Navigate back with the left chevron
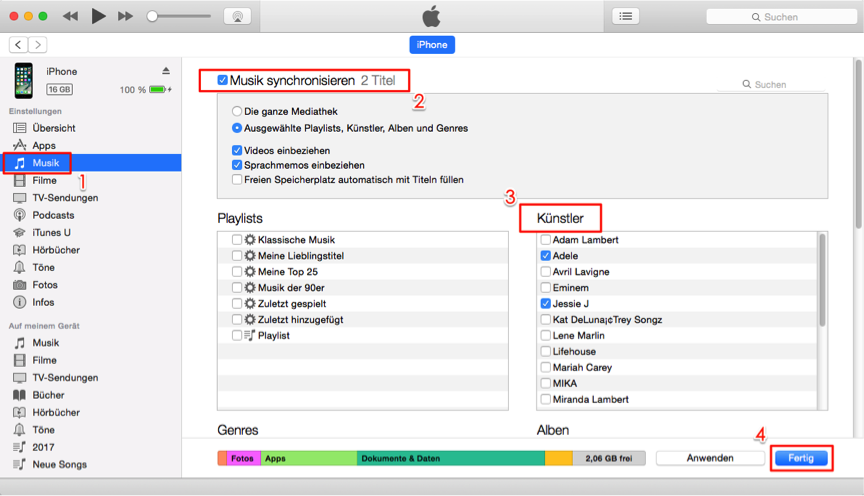The width and height of the screenshot is (864, 496). click(x=19, y=45)
